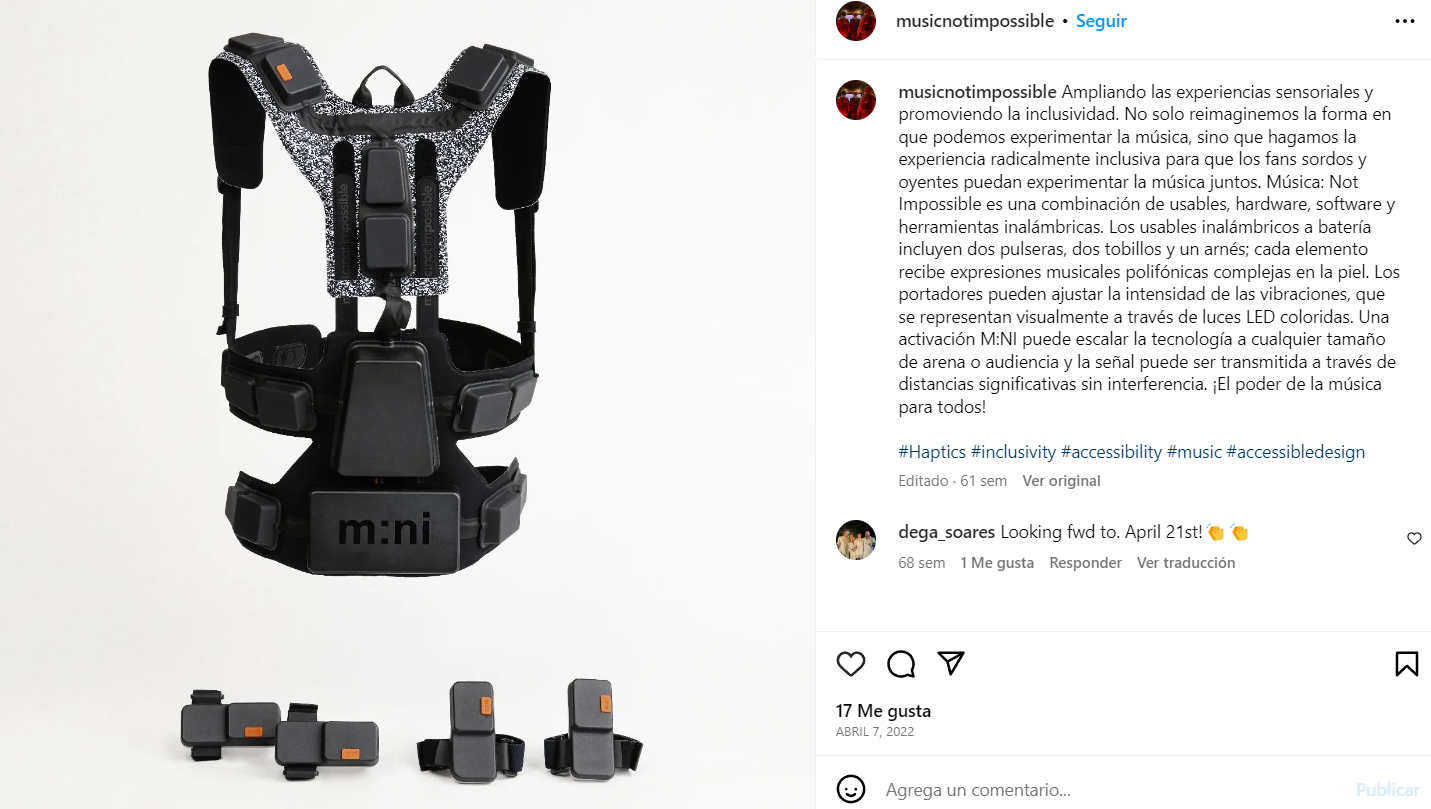Click Responder on dega_soares comment

point(1085,563)
